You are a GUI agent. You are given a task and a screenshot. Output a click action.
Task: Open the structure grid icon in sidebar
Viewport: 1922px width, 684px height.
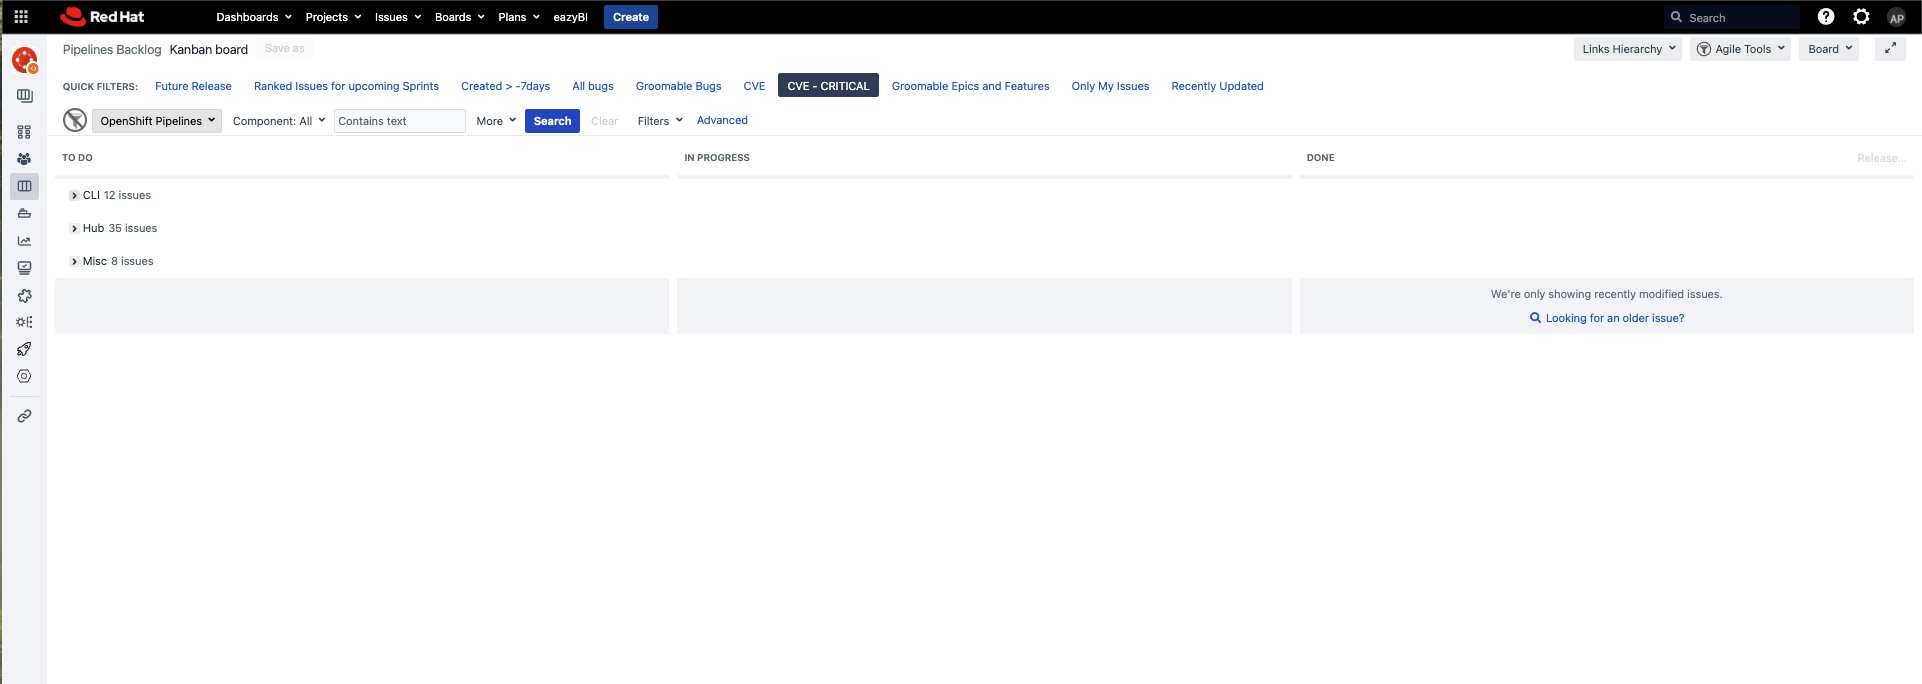coord(25,132)
